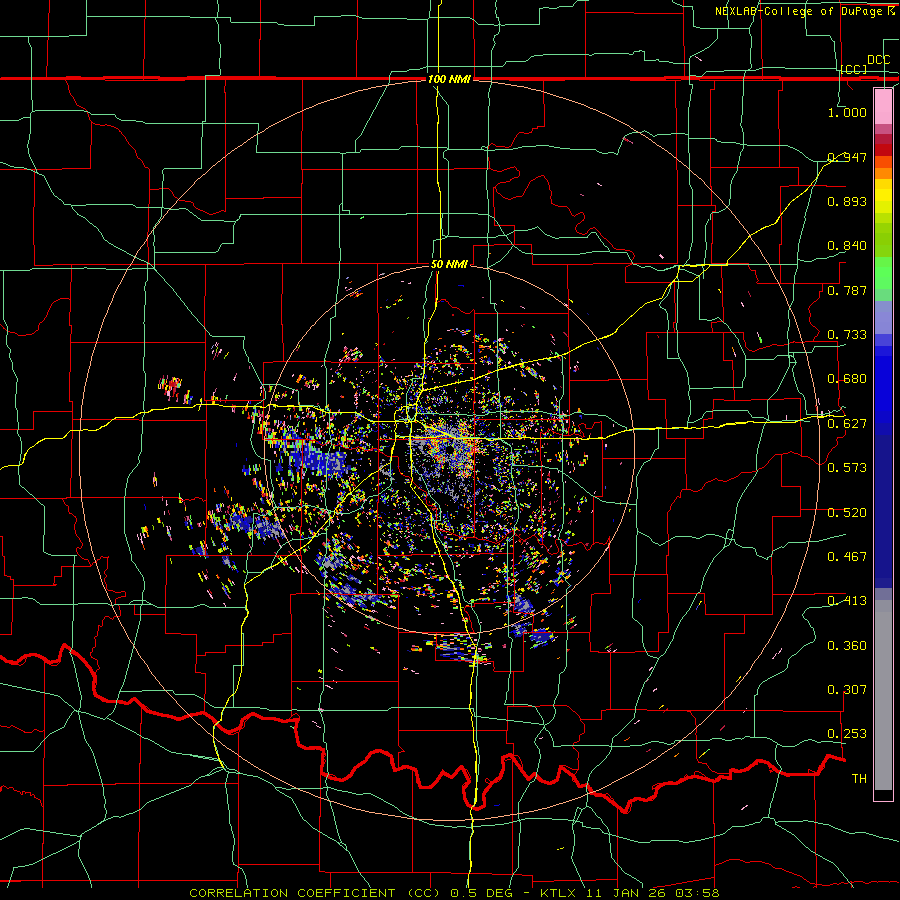Image resolution: width=900 pixels, height=900 pixels.
Task: Click the 0.467 legend value
Action: 847,557
